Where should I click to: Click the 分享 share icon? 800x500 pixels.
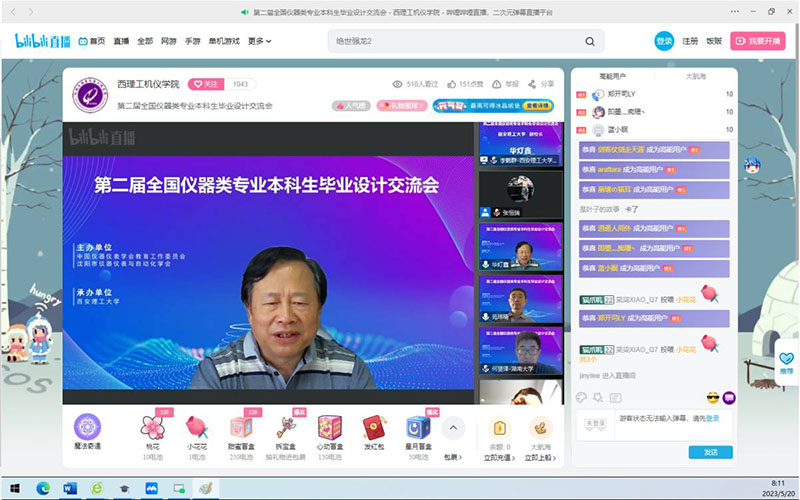click(532, 84)
